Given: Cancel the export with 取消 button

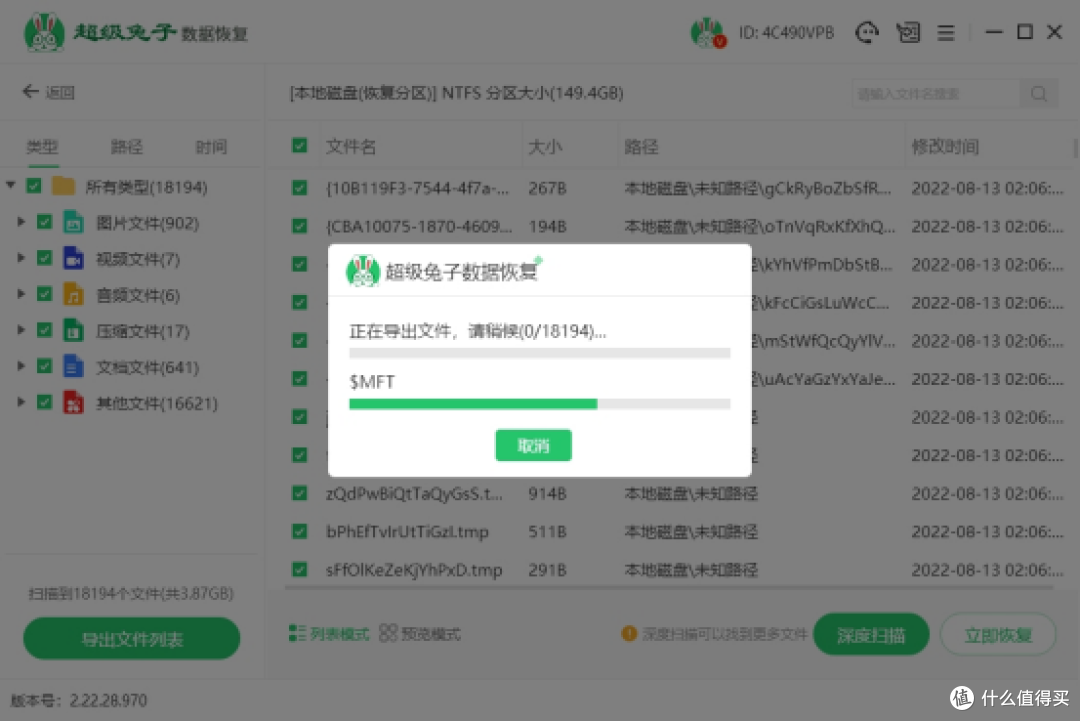Looking at the screenshot, I should 533,446.
